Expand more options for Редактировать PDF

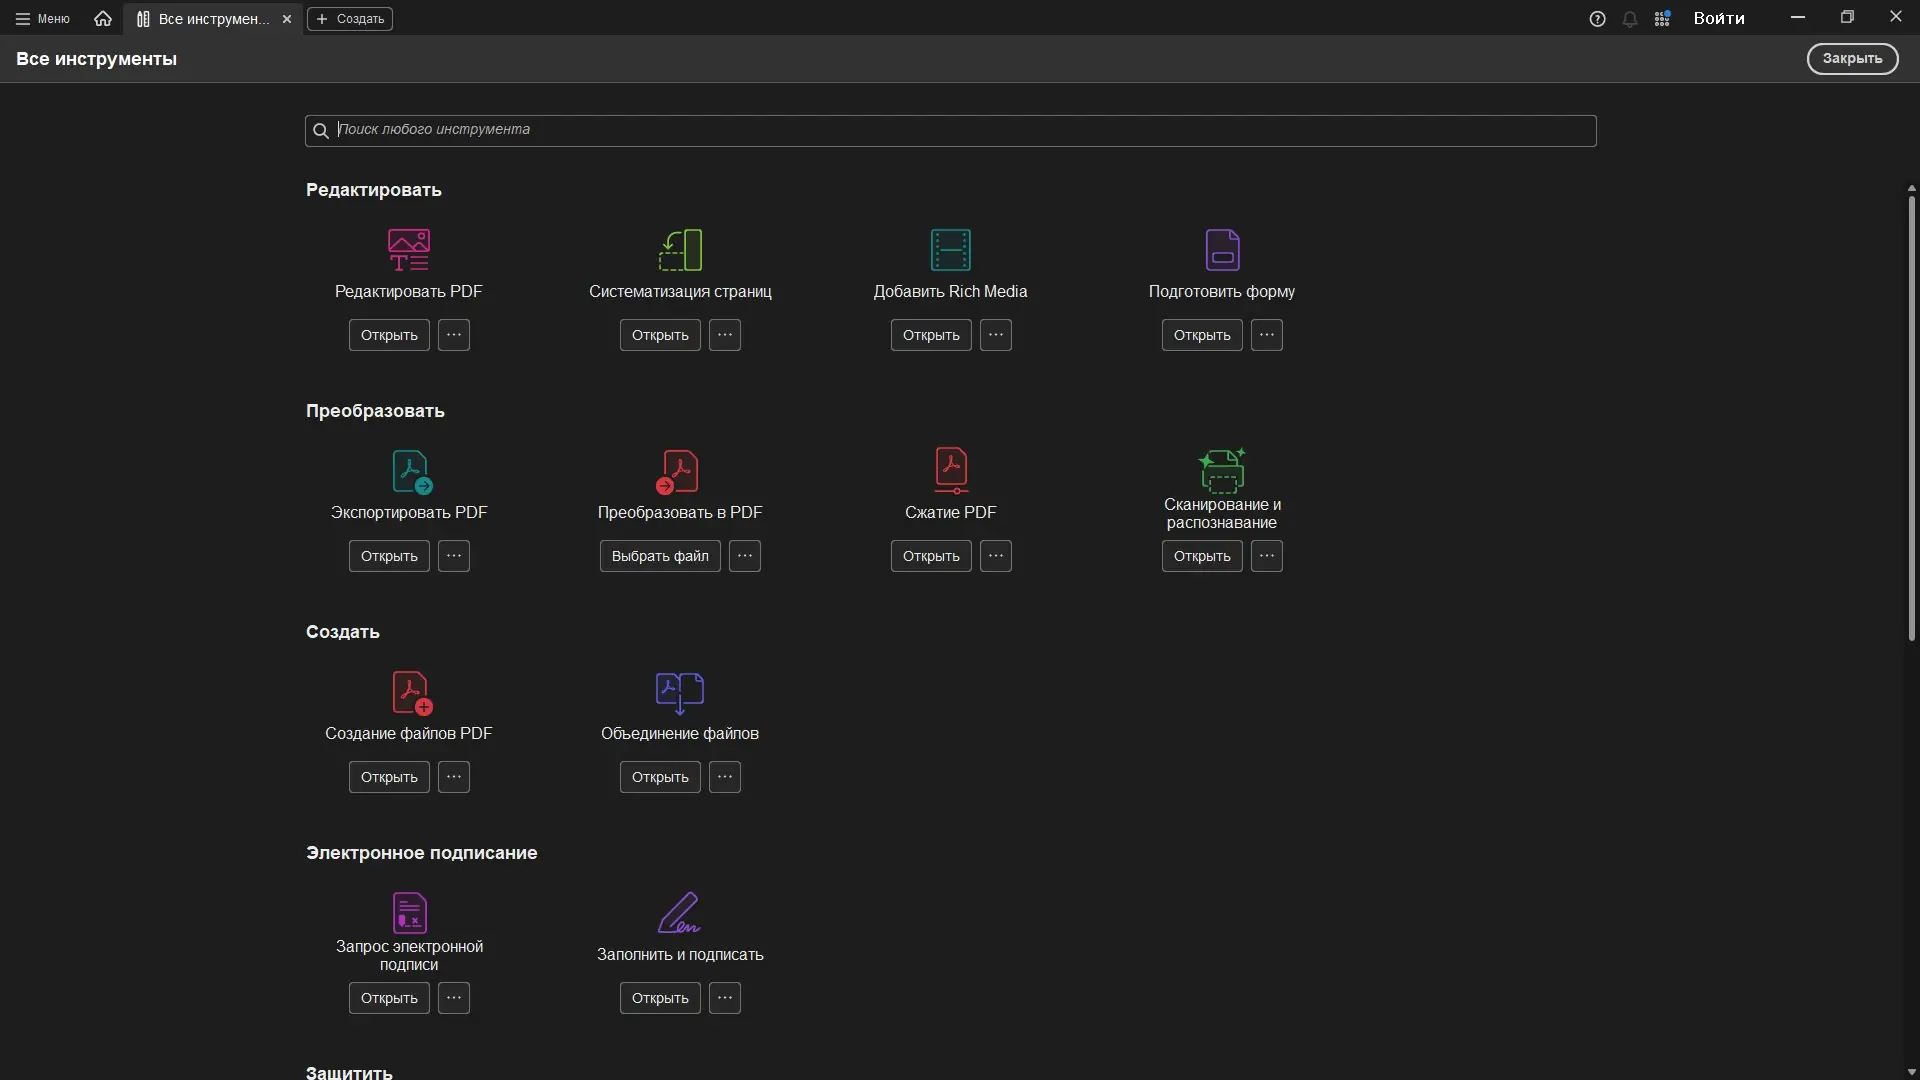coord(454,335)
